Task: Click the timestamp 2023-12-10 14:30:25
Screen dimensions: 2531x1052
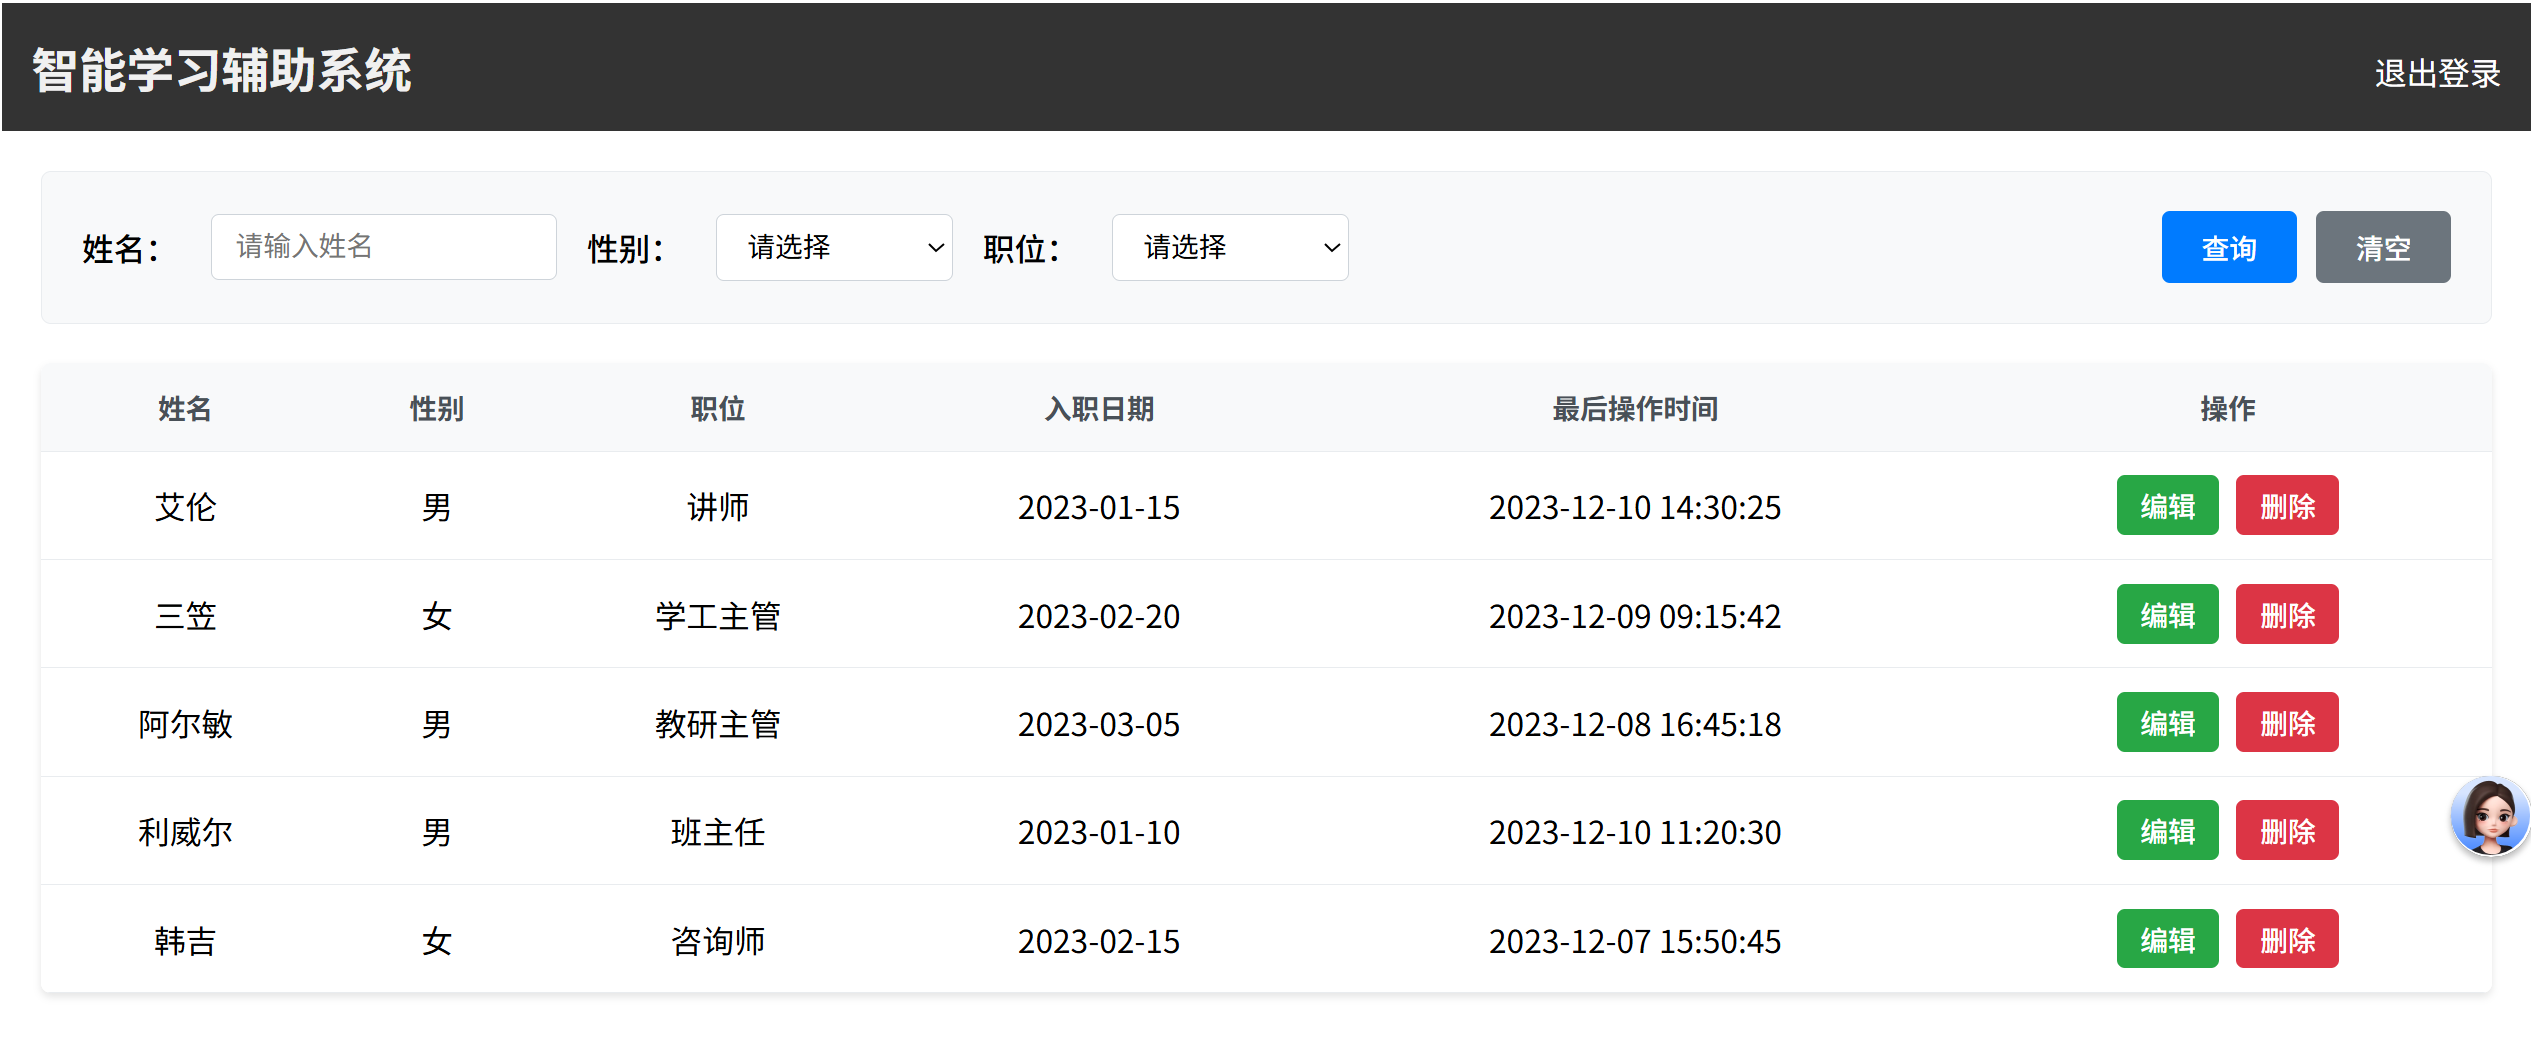Action: tap(1635, 507)
